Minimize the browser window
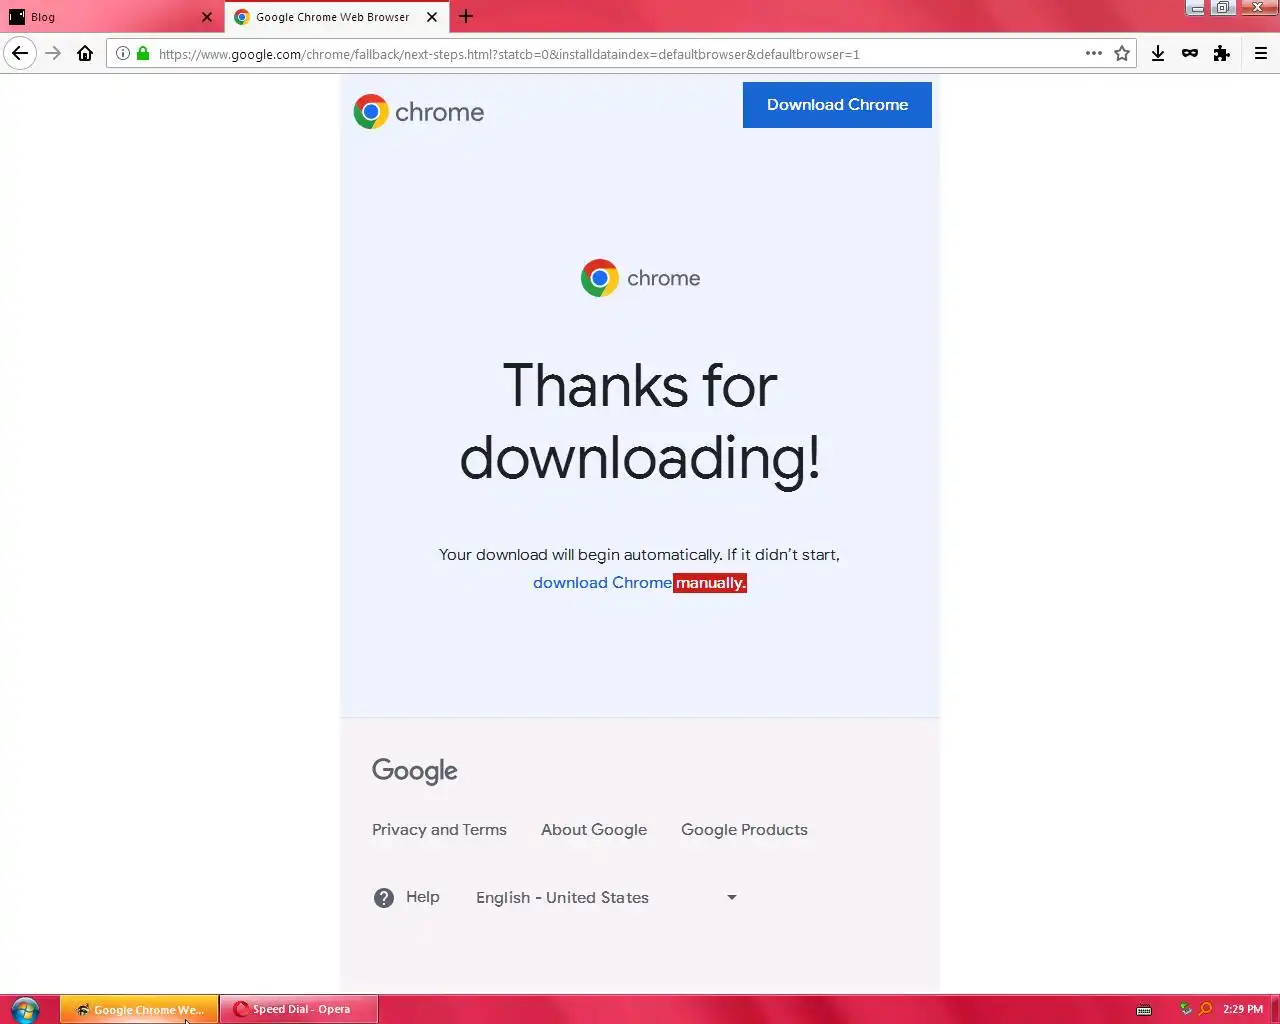Screen dimensions: 1280x1024 click(1196, 8)
